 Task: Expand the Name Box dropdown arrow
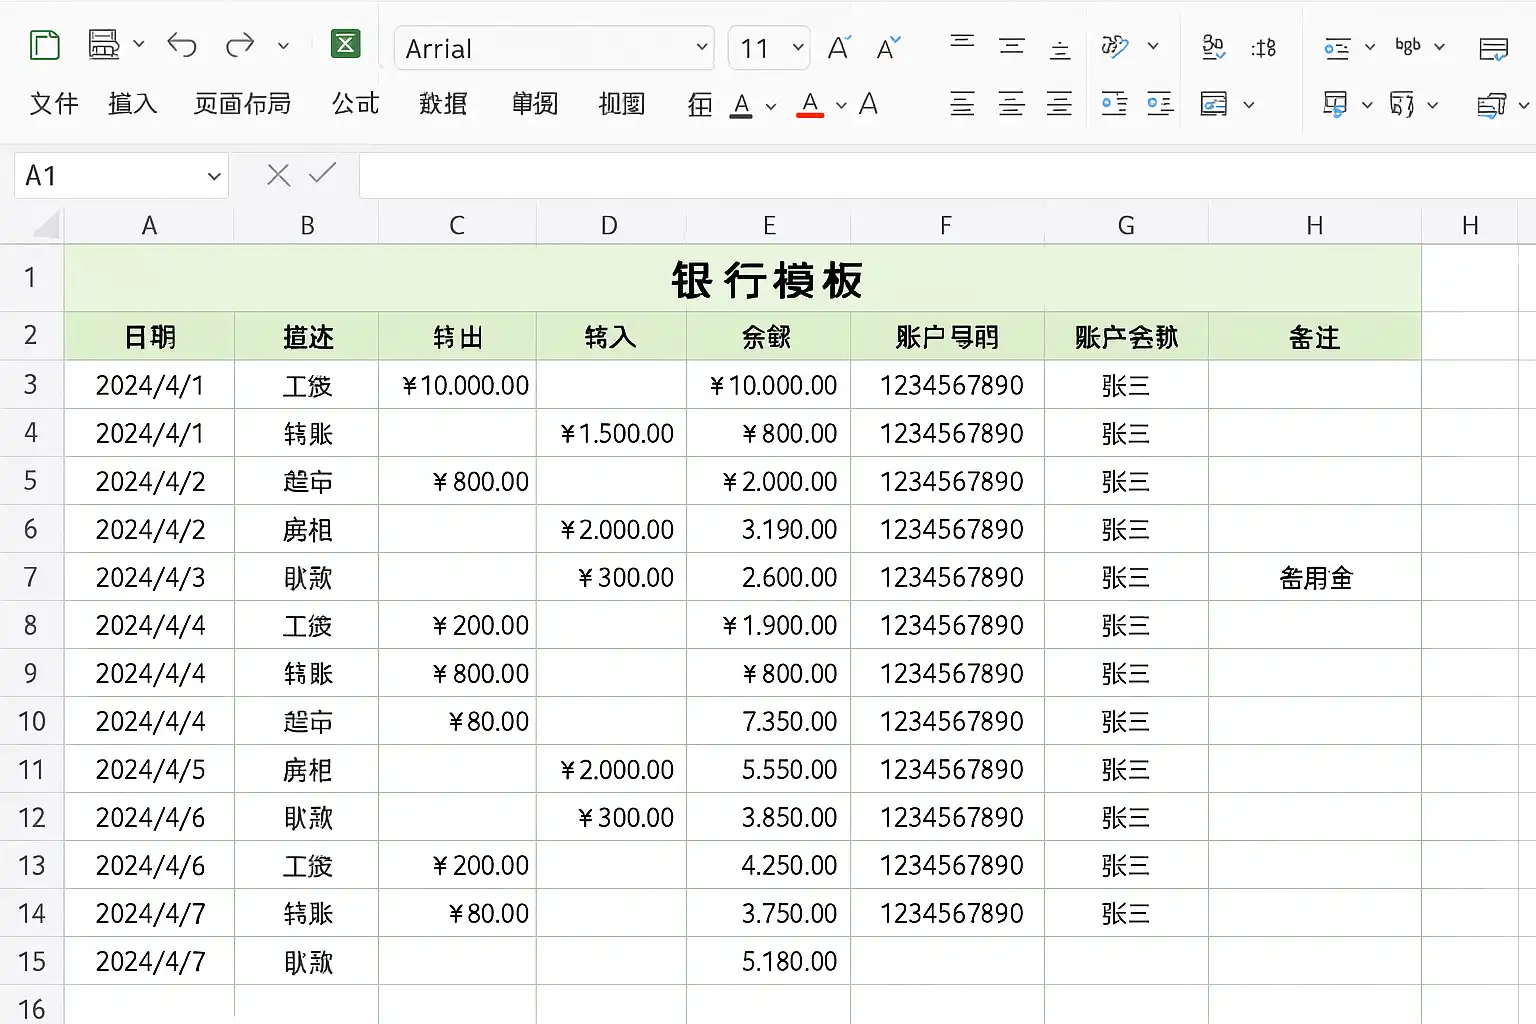213,177
